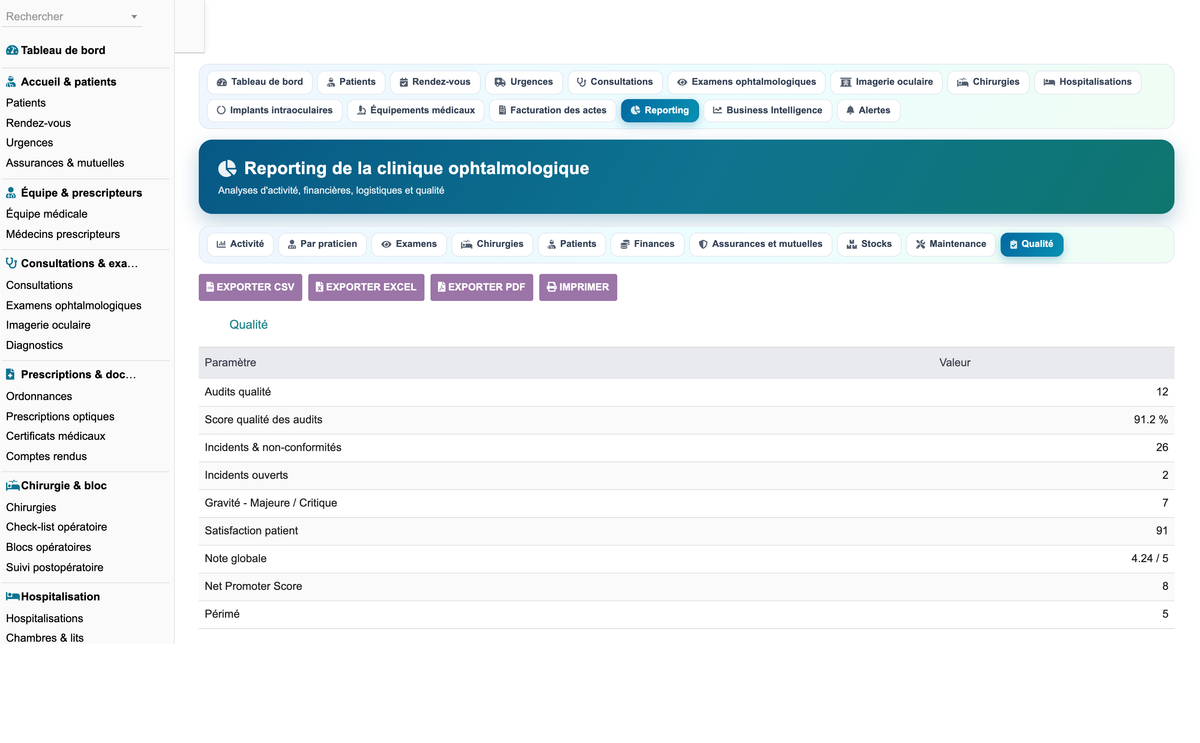Go to Assurances & mutuelles sidebar link
Image resolution: width=1200 pixels, height=743 pixels.
(65, 163)
